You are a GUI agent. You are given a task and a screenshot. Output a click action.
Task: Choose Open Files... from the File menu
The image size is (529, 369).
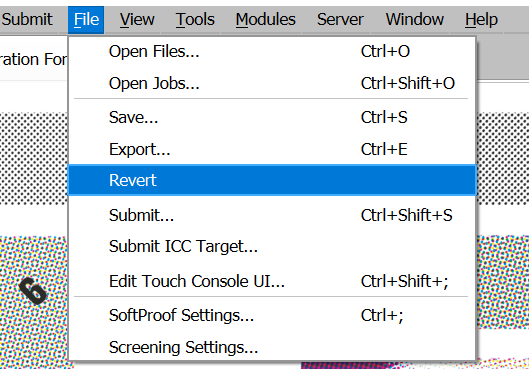click(x=272, y=52)
